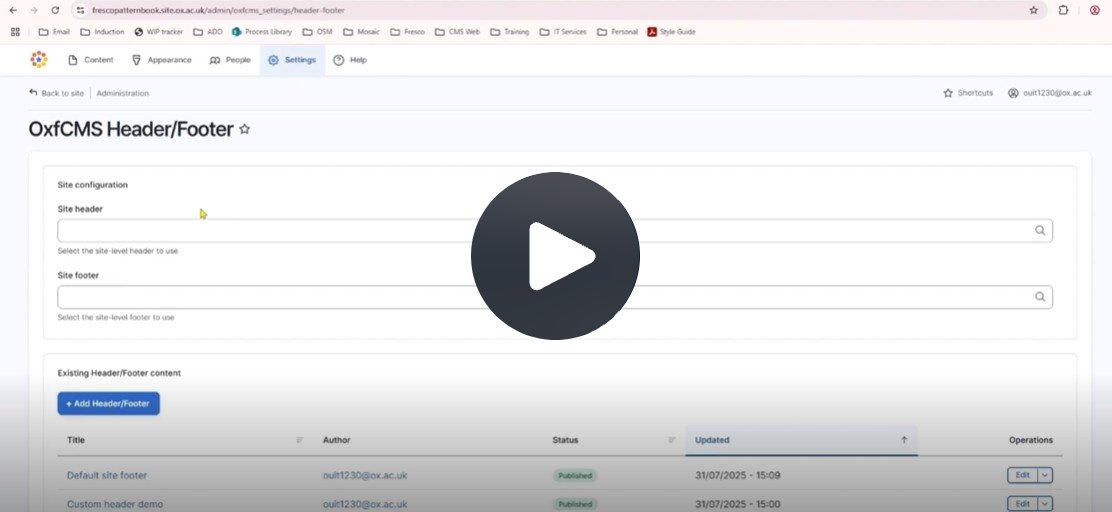Open the ouit1230@ox.ac.uk user account menu
Viewport: 1112px width, 512px height.
tap(1050, 93)
